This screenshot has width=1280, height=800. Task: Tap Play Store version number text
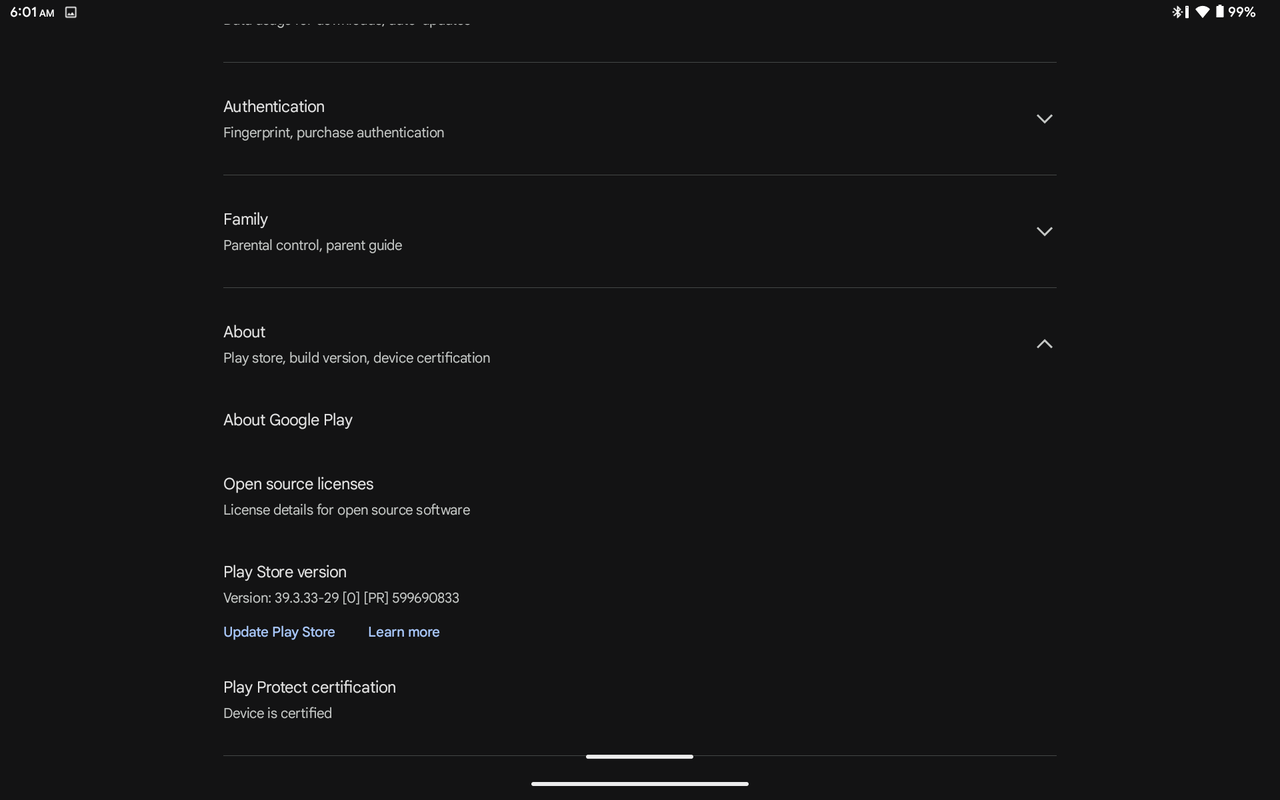pyautogui.click(x=341, y=598)
